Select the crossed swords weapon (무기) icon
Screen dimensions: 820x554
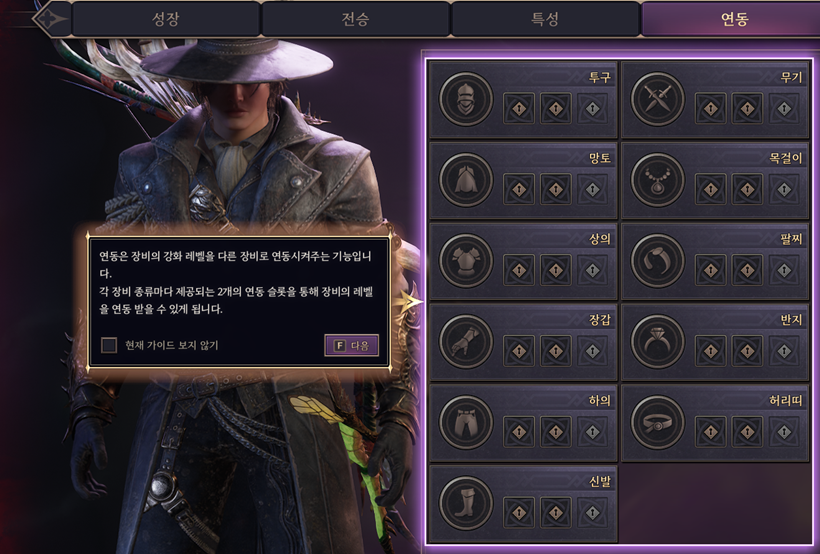(x=657, y=99)
